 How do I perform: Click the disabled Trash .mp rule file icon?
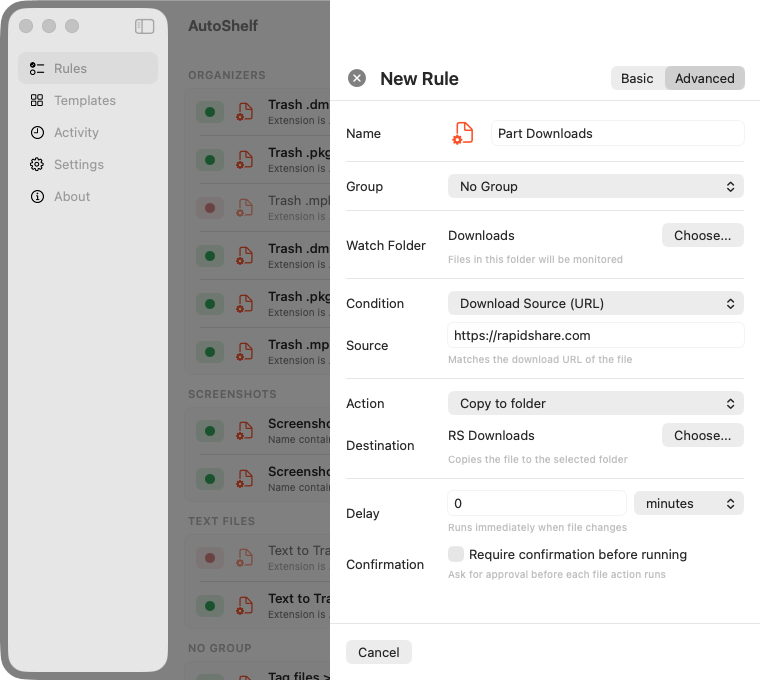pos(245,208)
